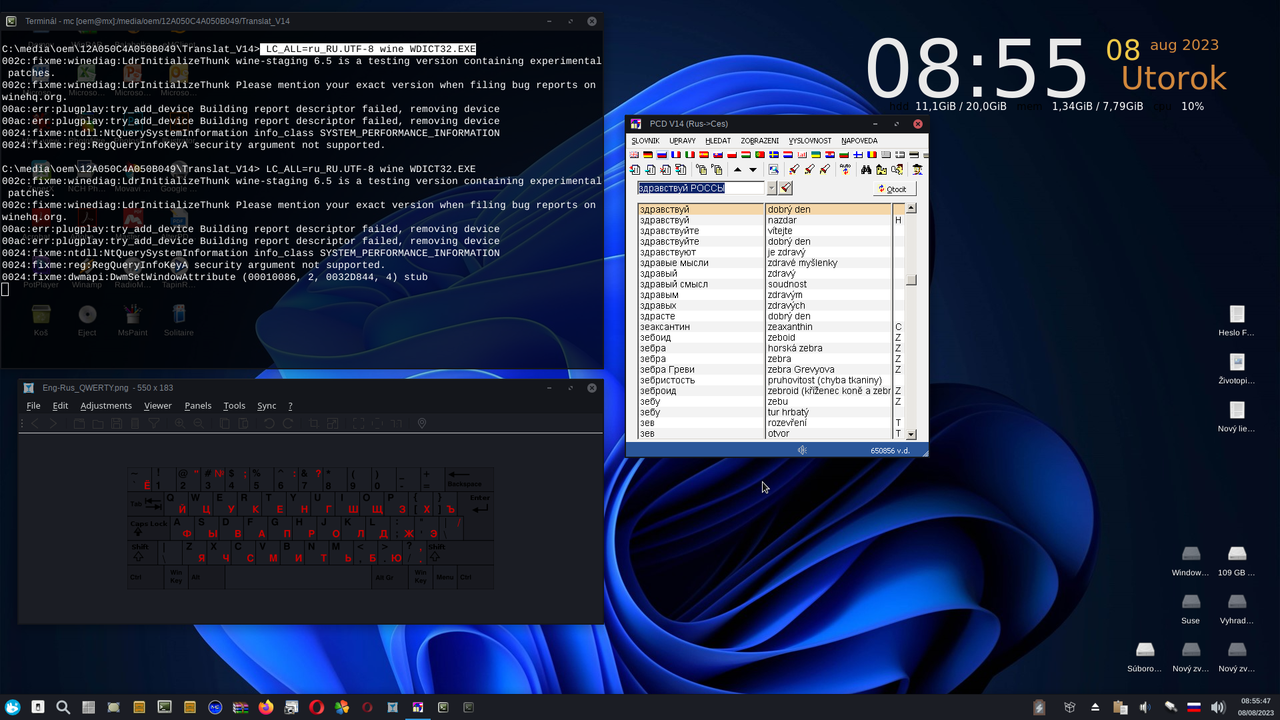This screenshot has width=1280, height=720.
Task: Click the volume icon in system tray
Action: 1217,707
